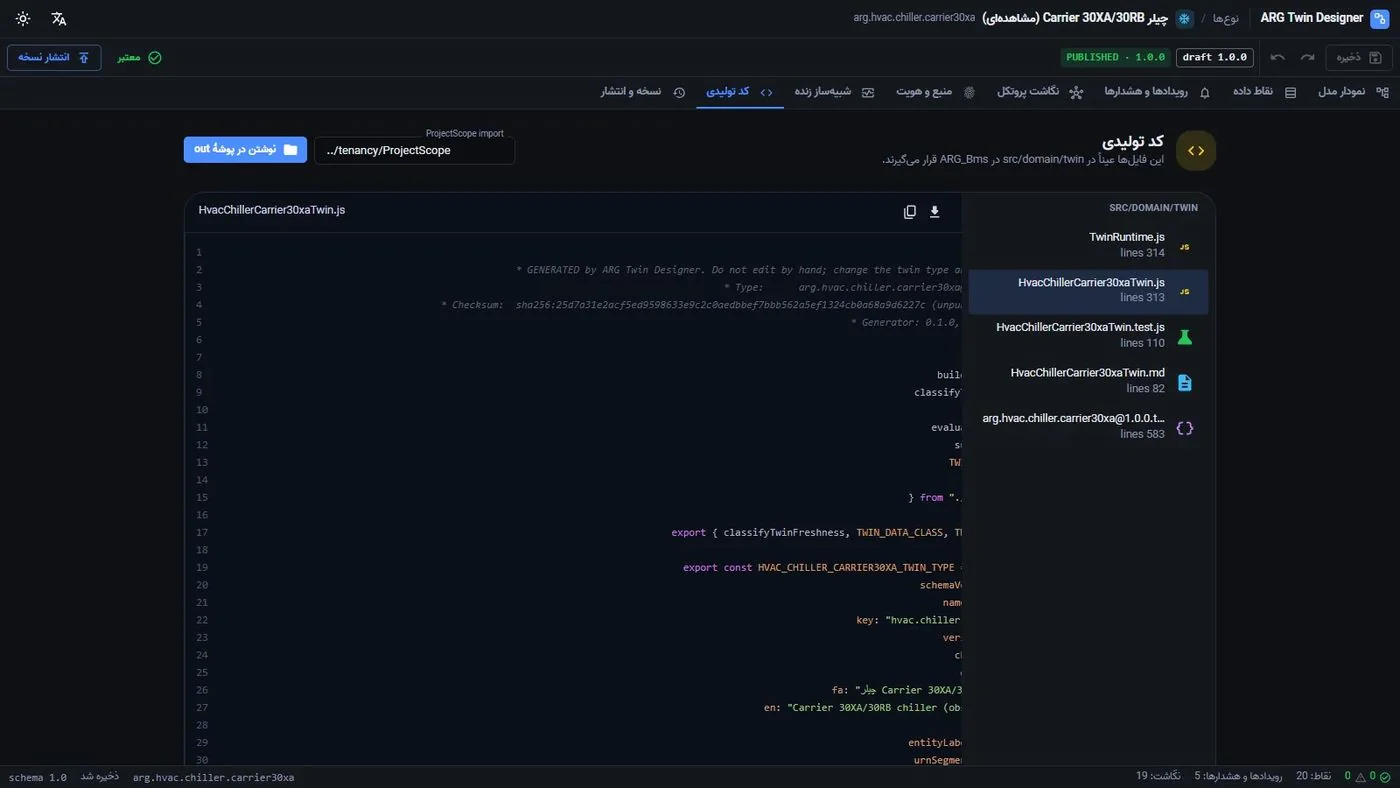Download HvacChillerCarrier30xaTwin.js file
1400x788 pixels.
click(x=935, y=212)
